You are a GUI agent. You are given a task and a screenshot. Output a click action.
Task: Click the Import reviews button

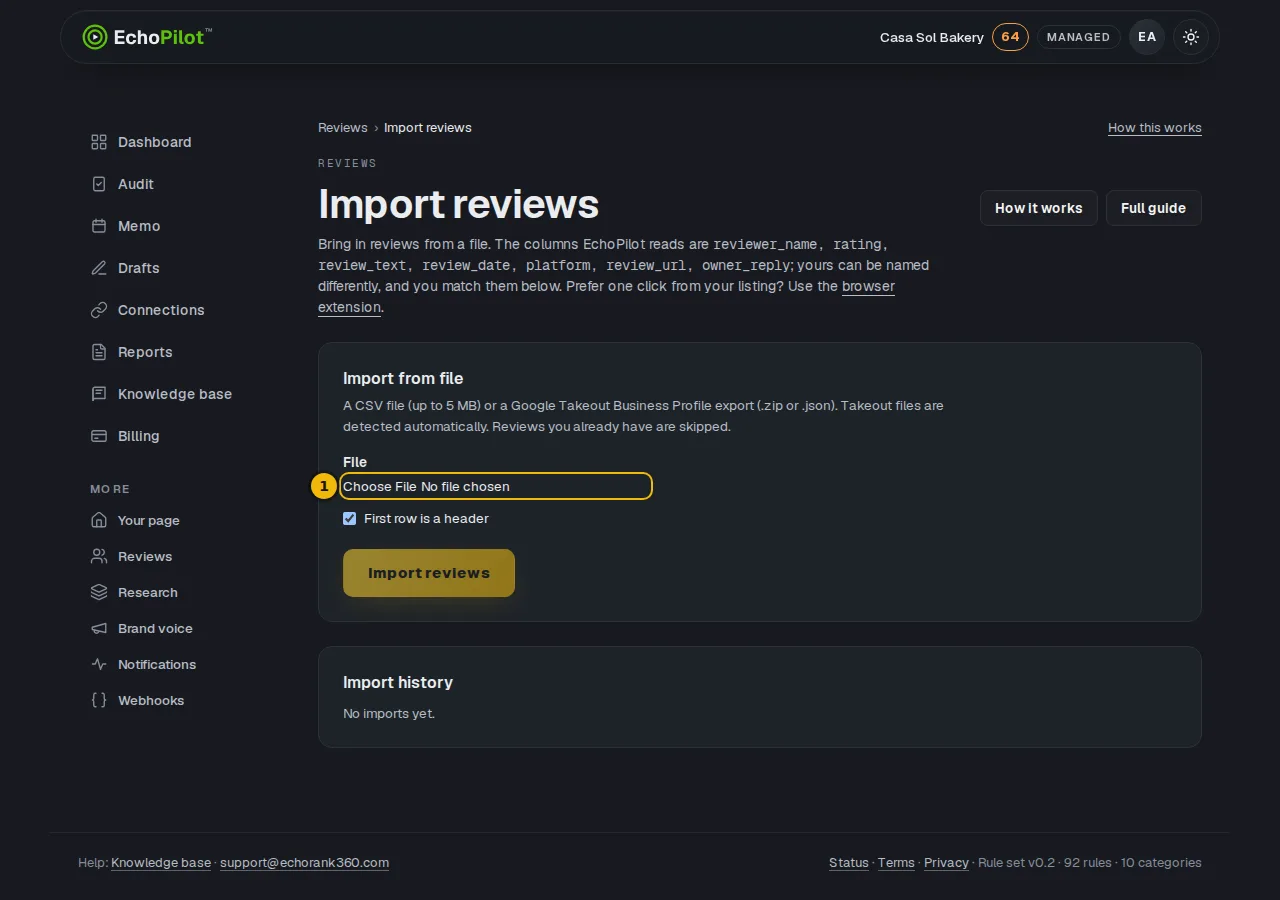point(429,573)
